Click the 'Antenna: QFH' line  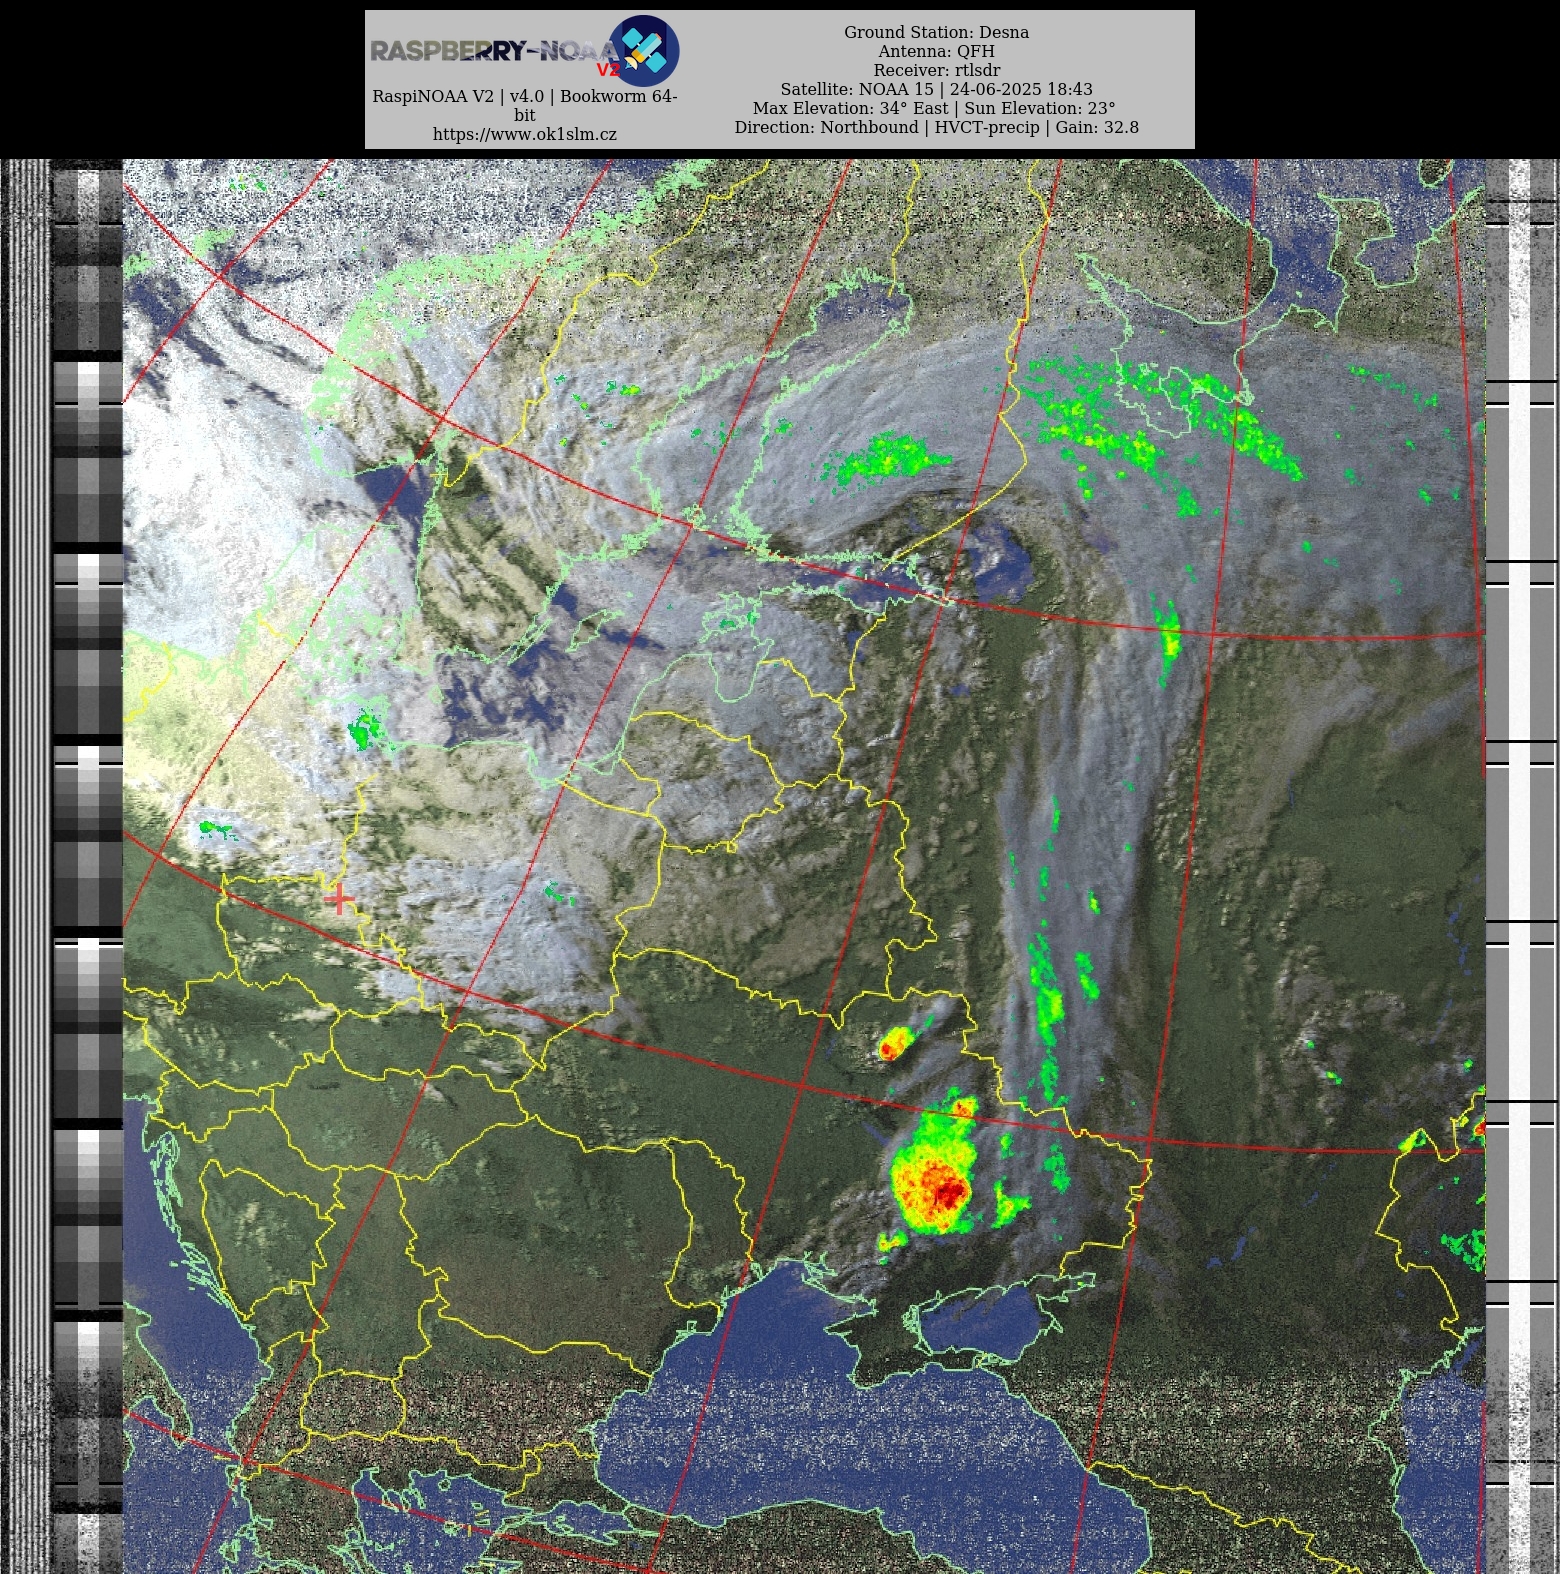pyautogui.click(x=936, y=51)
